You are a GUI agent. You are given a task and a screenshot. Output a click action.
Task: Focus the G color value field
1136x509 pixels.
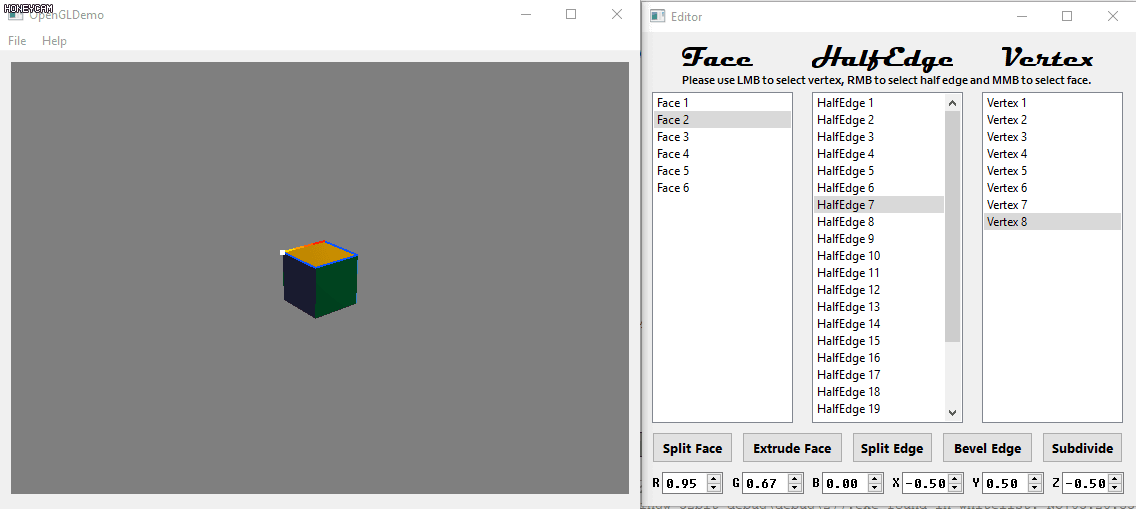765,483
